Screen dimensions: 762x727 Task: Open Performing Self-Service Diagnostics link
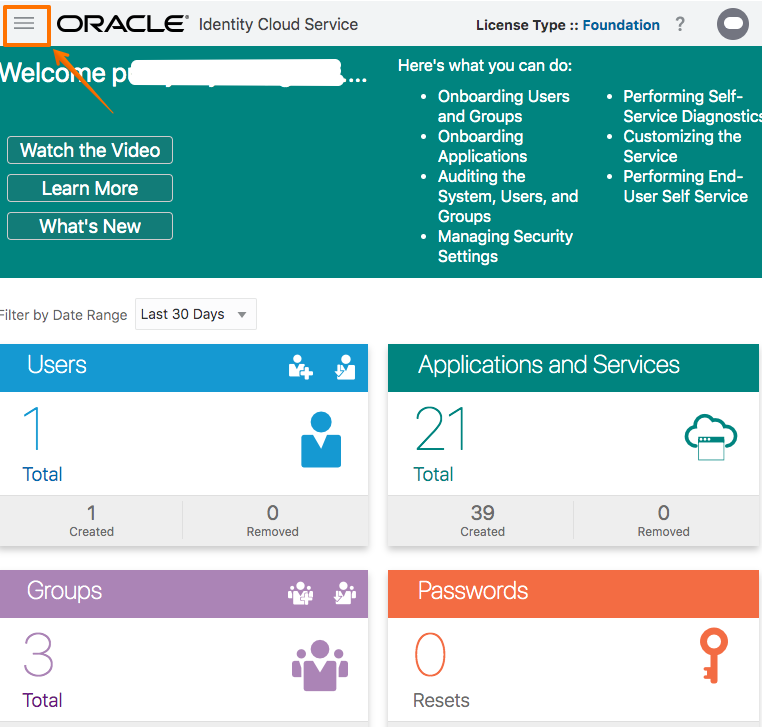(693, 106)
